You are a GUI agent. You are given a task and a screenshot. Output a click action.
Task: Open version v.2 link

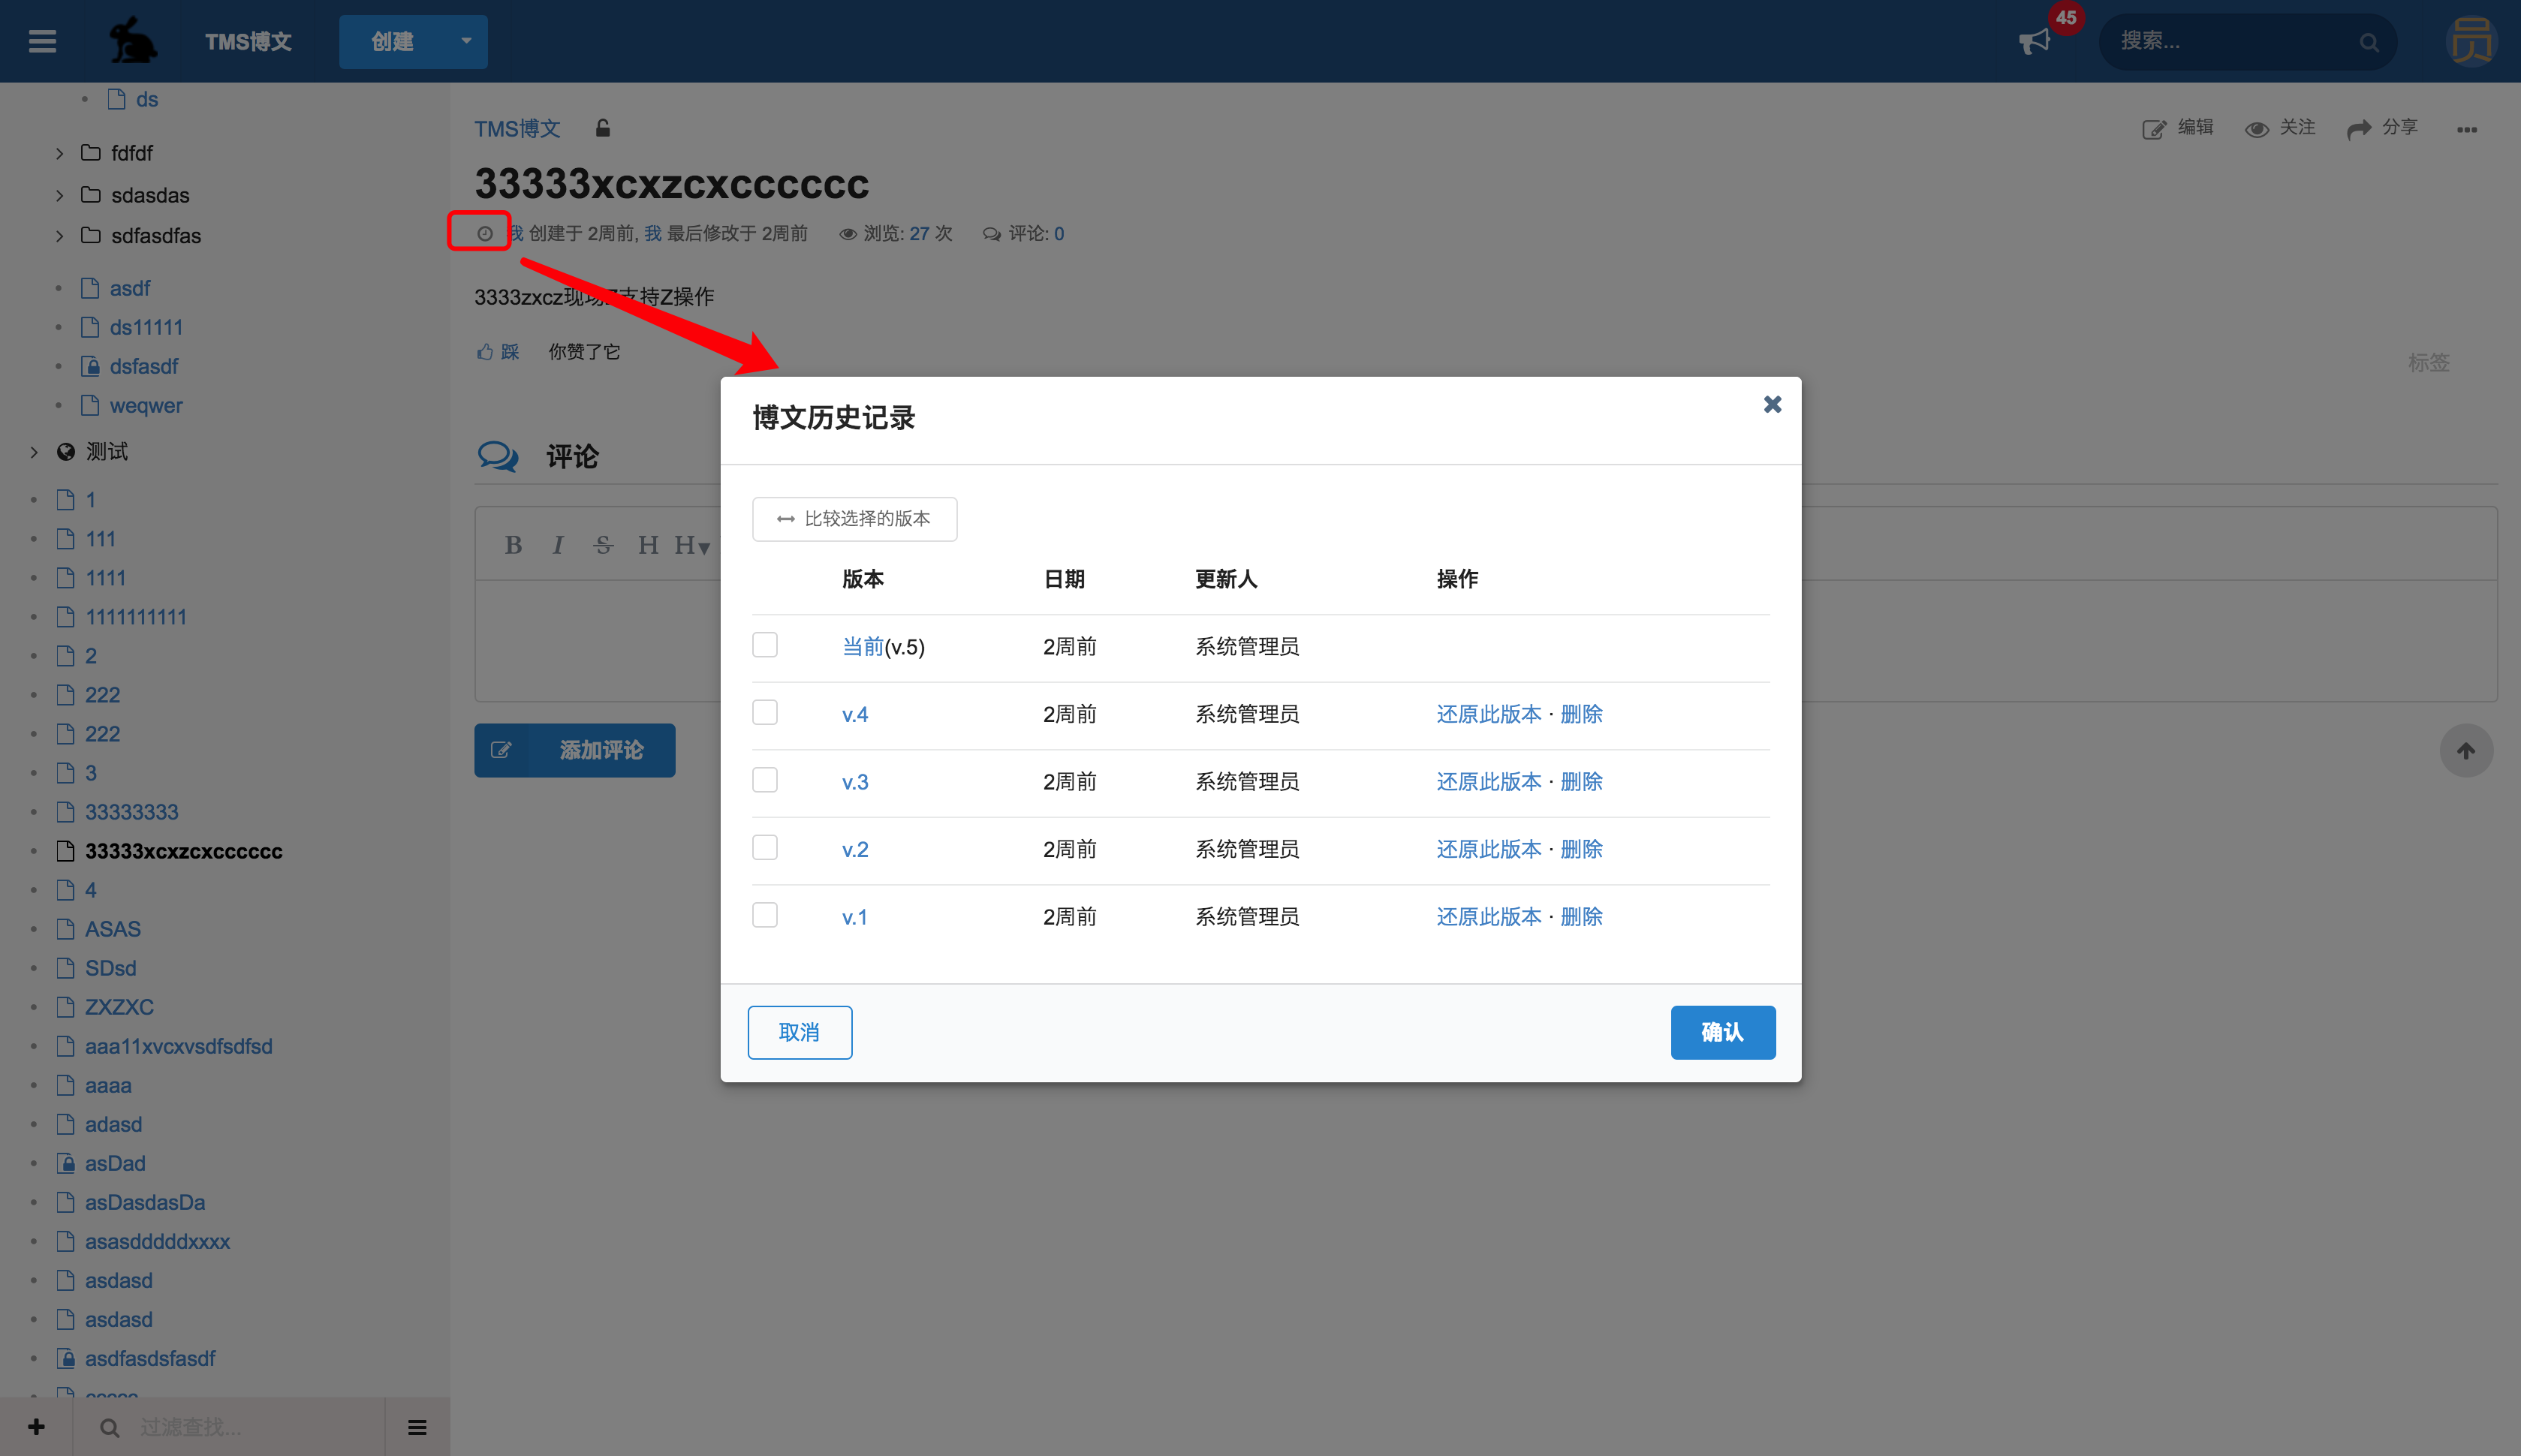click(855, 849)
